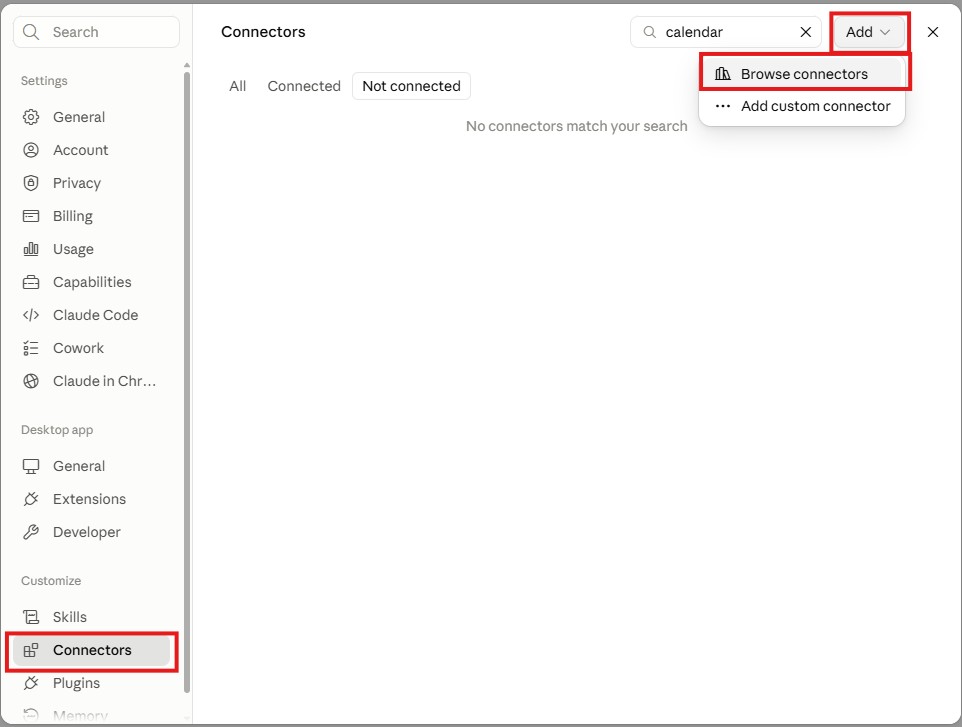Click the Capabilities toolbox icon
The width and height of the screenshot is (962, 727).
click(31, 282)
